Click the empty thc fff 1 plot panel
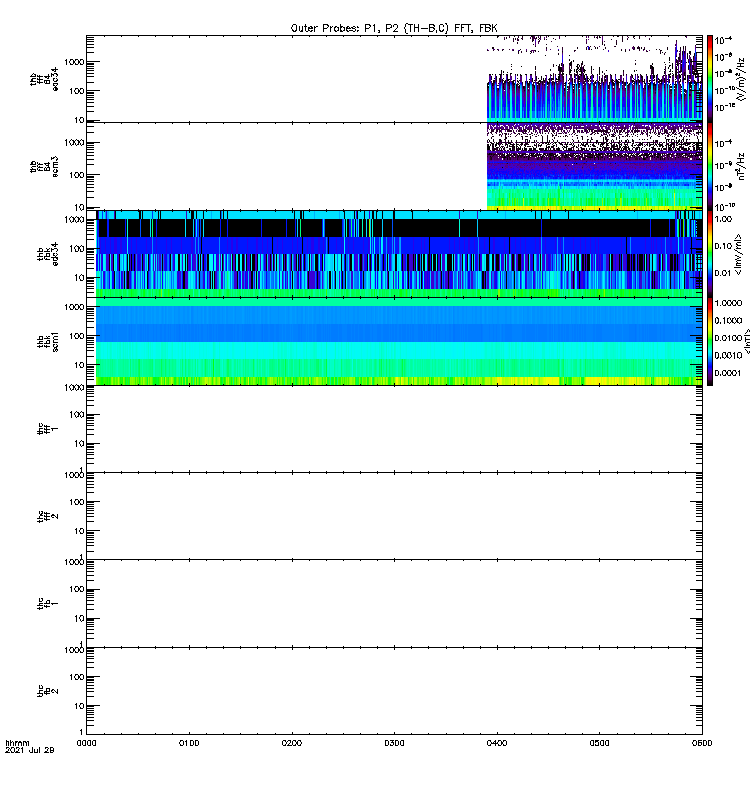Viewport: 750px width, 800px height. pos(394,429)
